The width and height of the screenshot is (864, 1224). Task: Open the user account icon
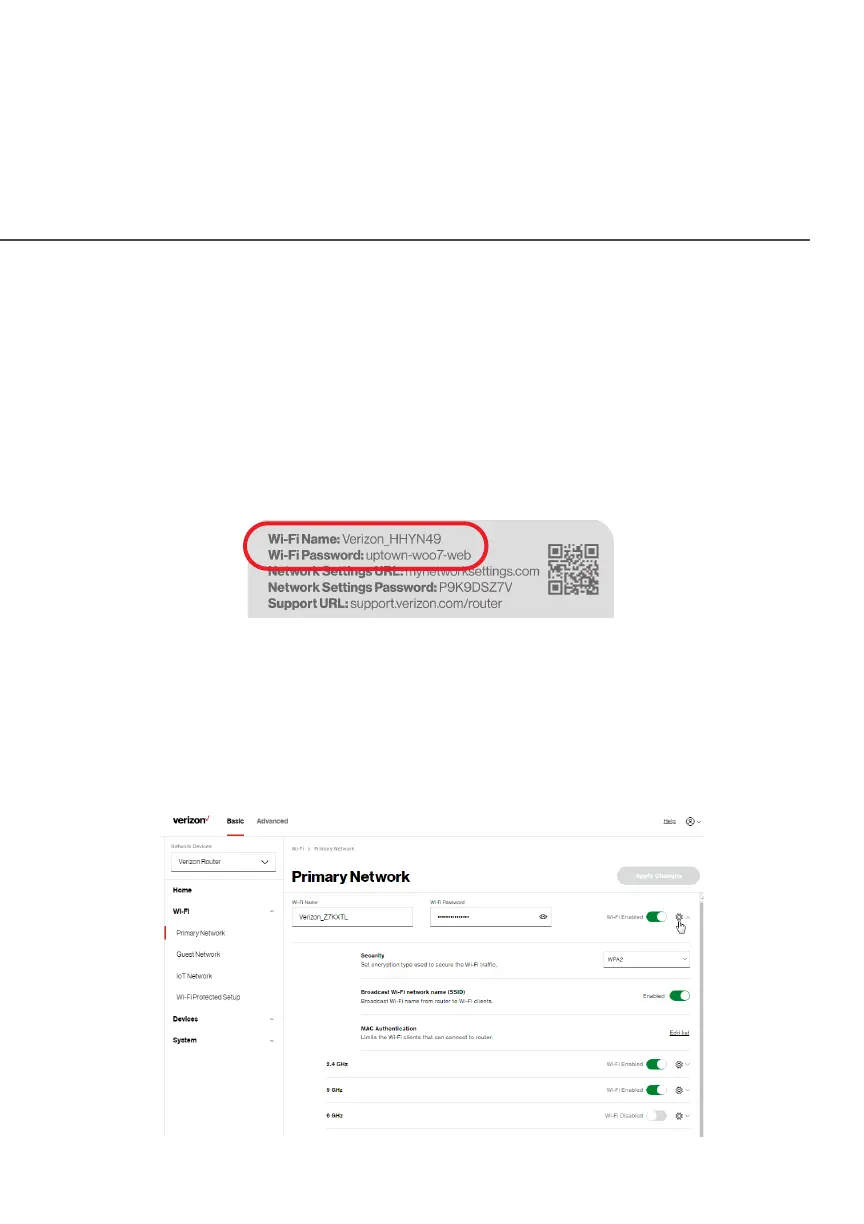point(690,821)
